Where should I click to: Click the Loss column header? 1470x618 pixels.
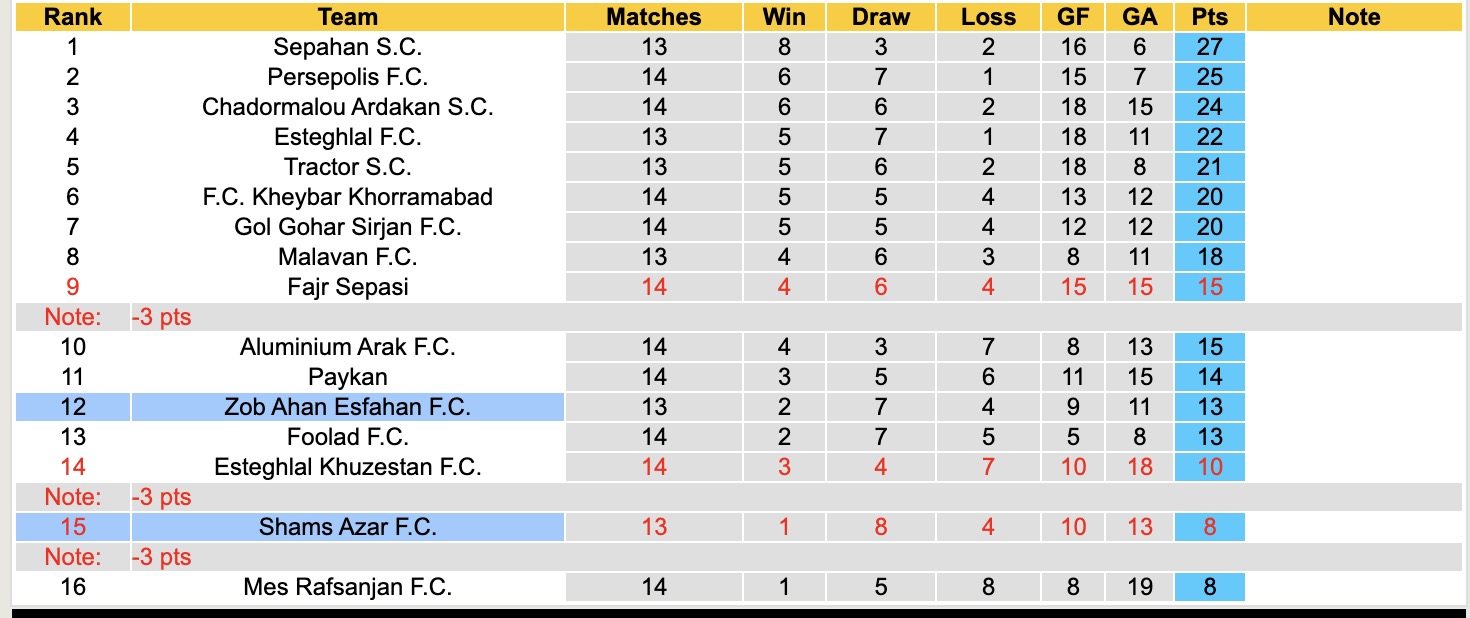tap(988, 17)
